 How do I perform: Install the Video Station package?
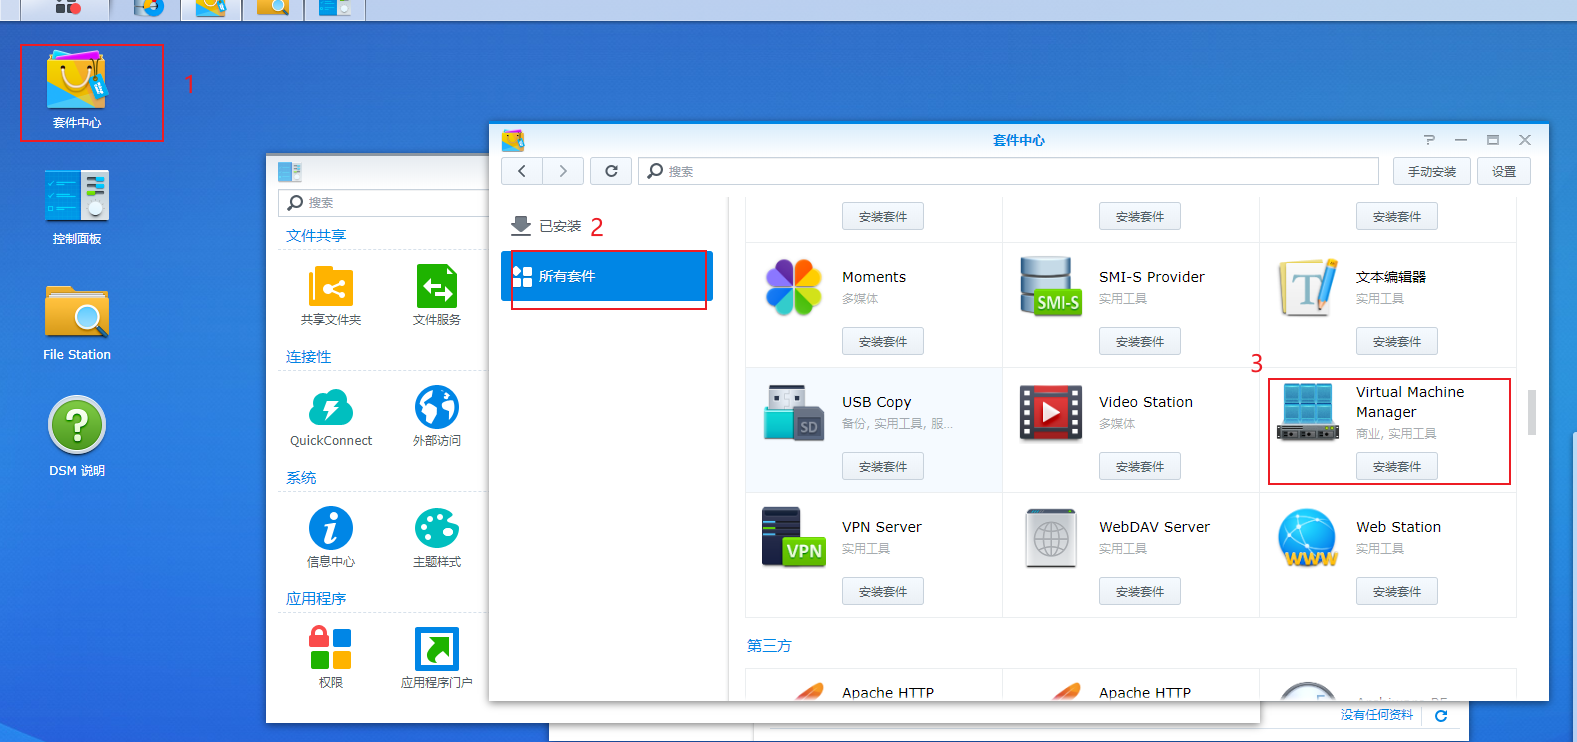click(1140, 466)
